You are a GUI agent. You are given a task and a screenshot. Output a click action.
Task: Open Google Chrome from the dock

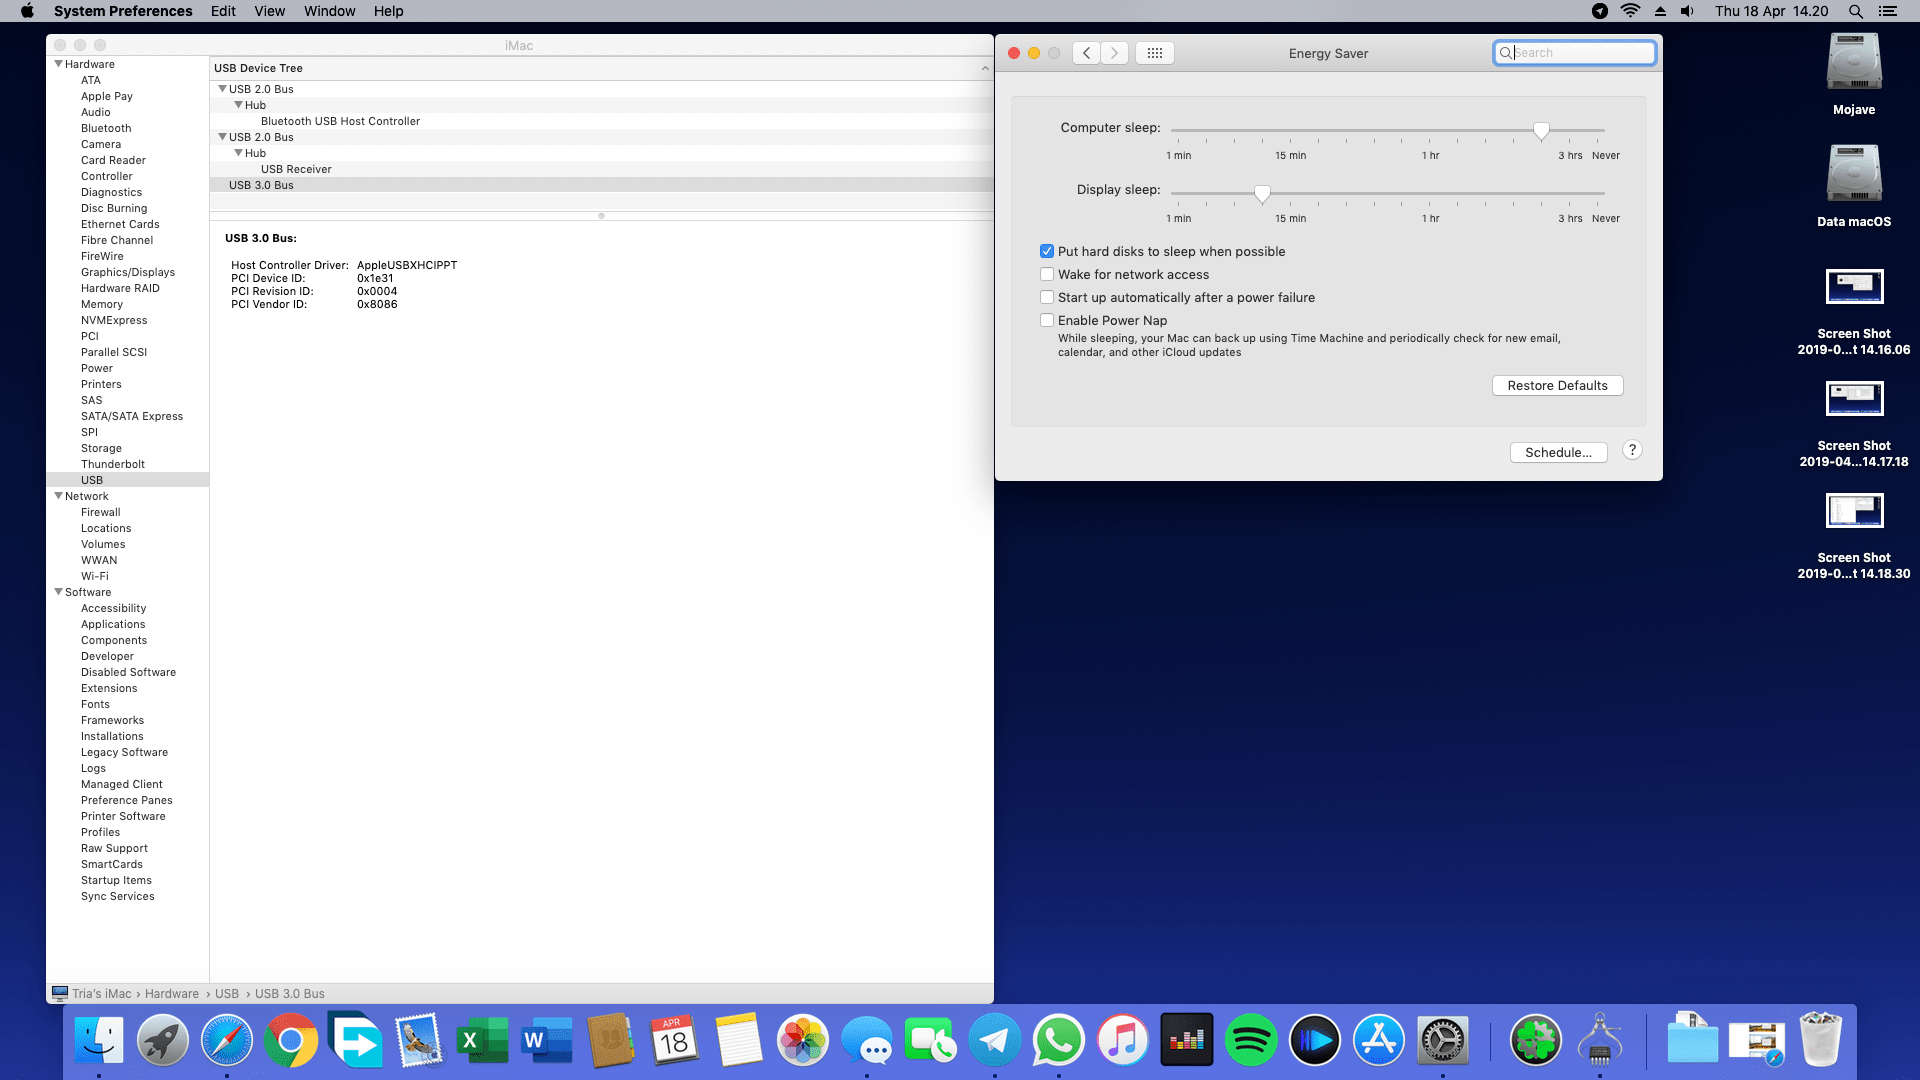[291, 1041]
